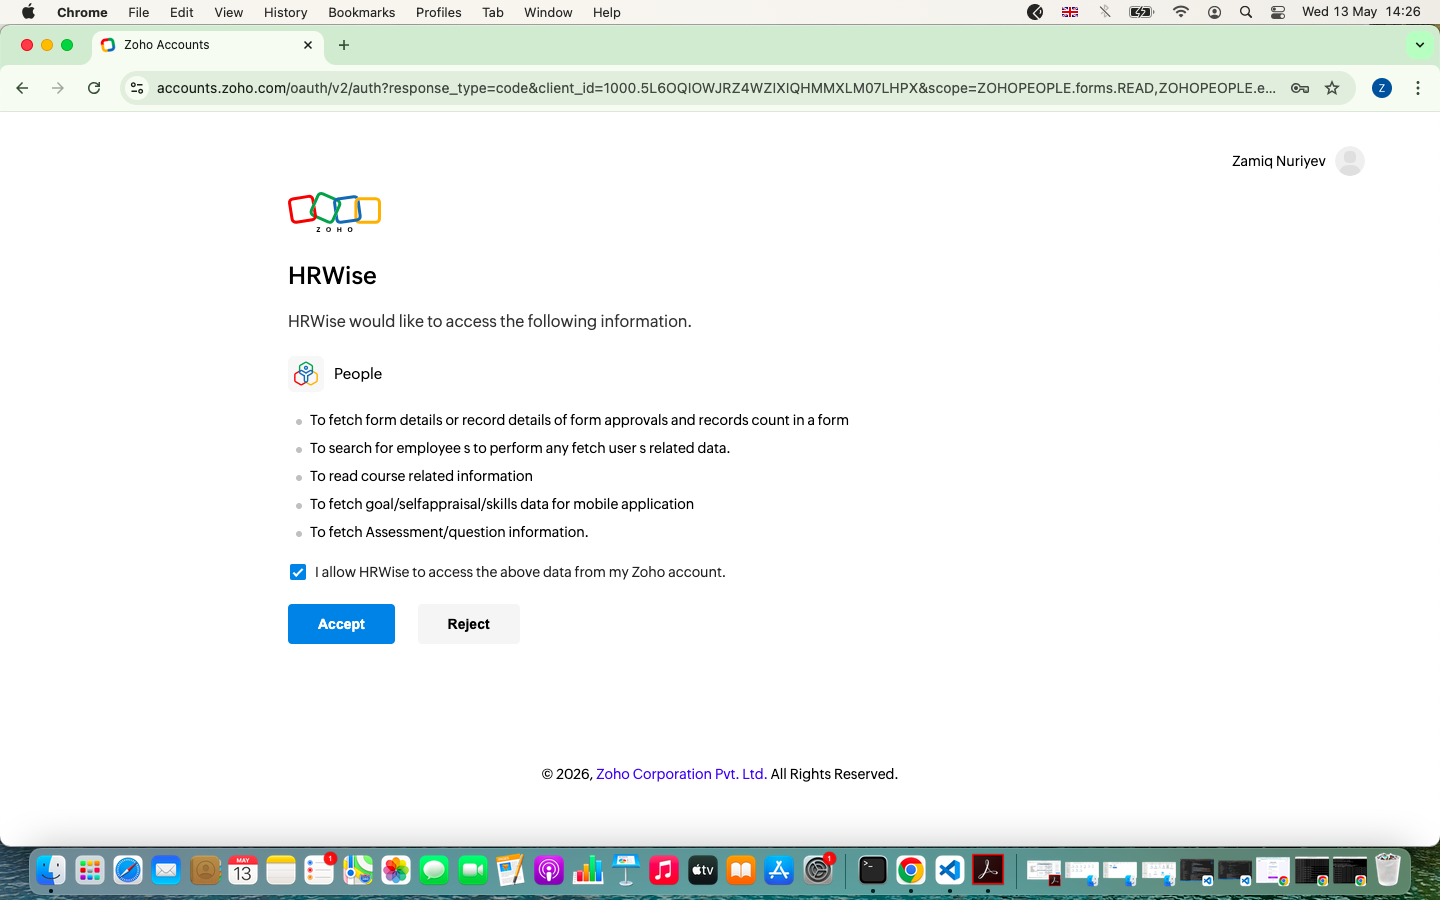Open the saved passwords key icon
The image size is (1440, 900).
[x=1300, y=88]
